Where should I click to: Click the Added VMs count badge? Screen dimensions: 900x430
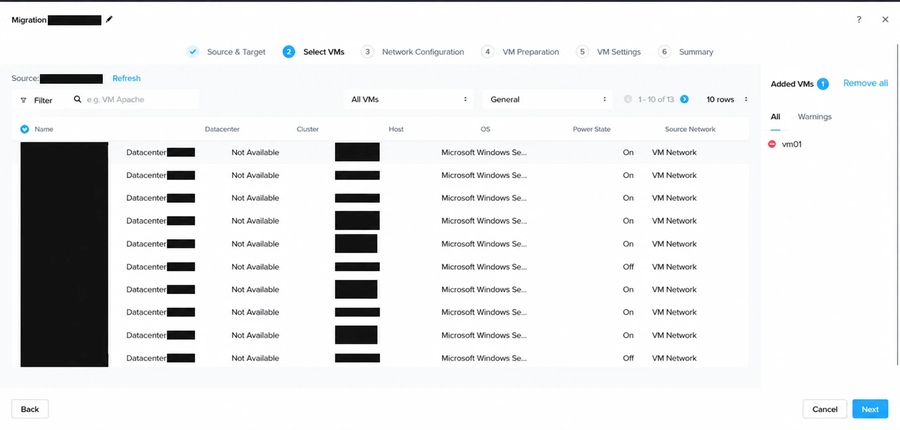[823, 84]
